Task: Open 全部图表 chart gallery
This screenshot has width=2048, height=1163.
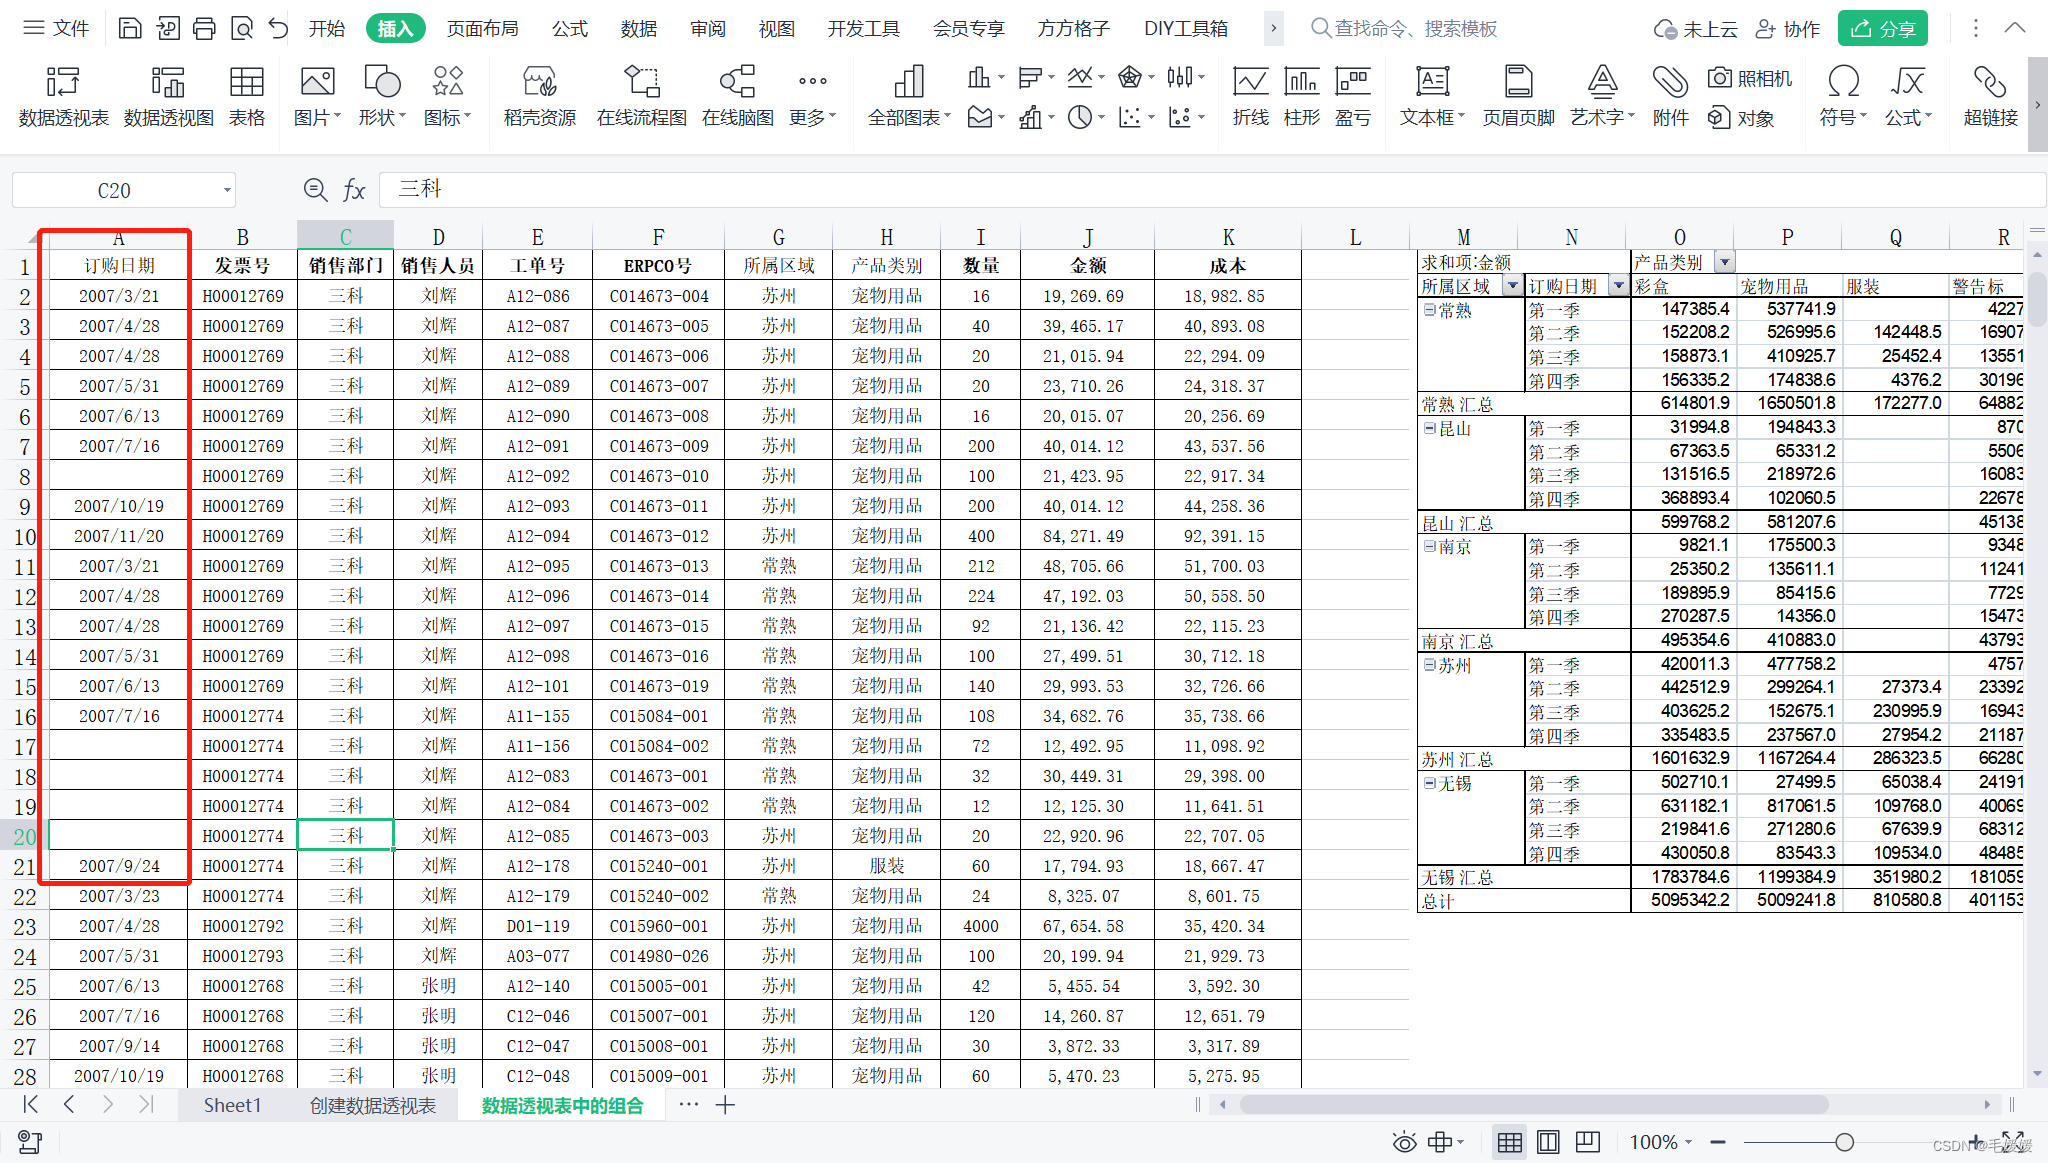Action: point(908,96)
